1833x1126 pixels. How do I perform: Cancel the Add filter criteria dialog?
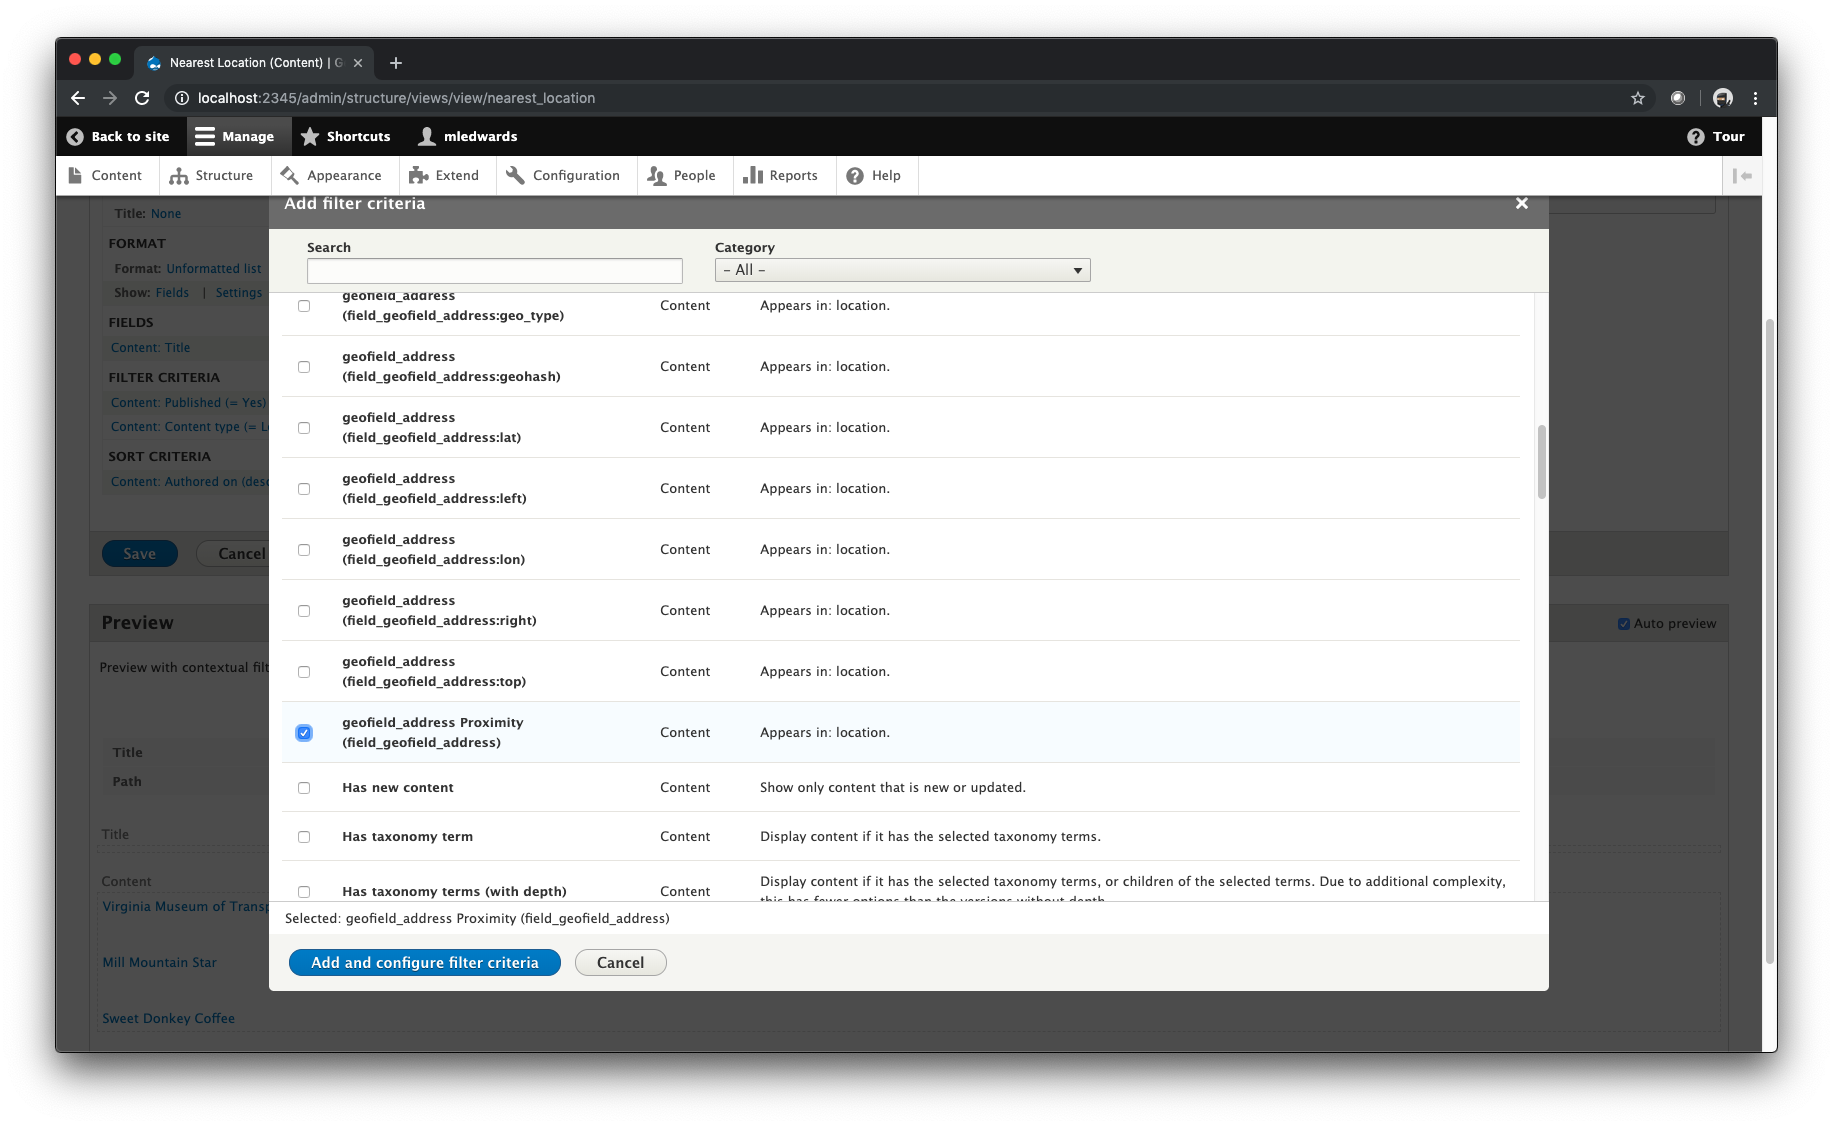(620, 963)
